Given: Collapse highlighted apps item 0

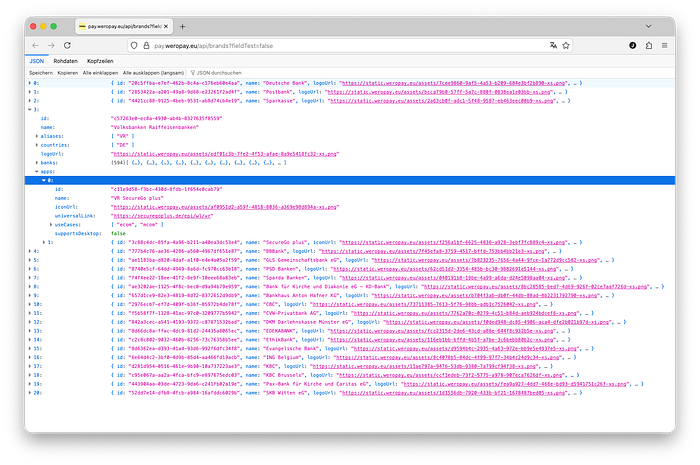Looking at the screenshot, I should point(44,180).
